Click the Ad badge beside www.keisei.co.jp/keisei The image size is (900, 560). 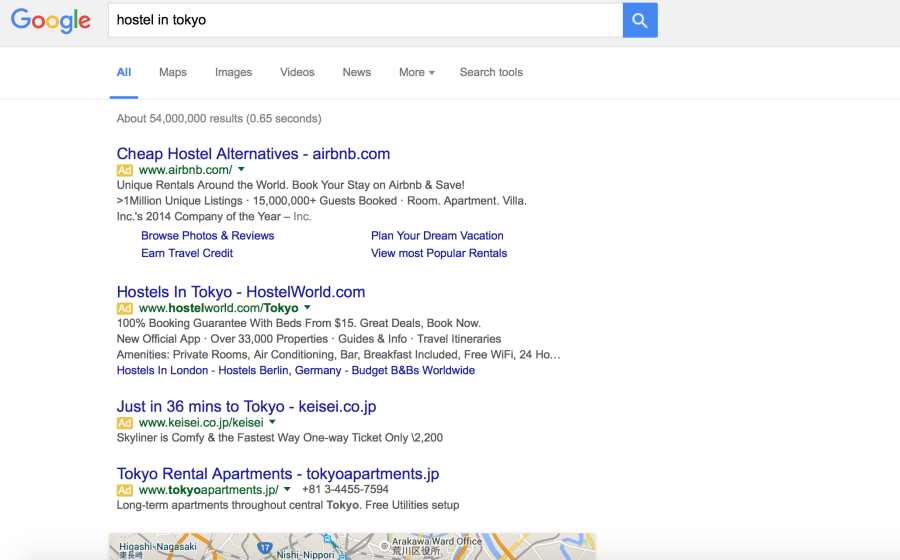125,423
